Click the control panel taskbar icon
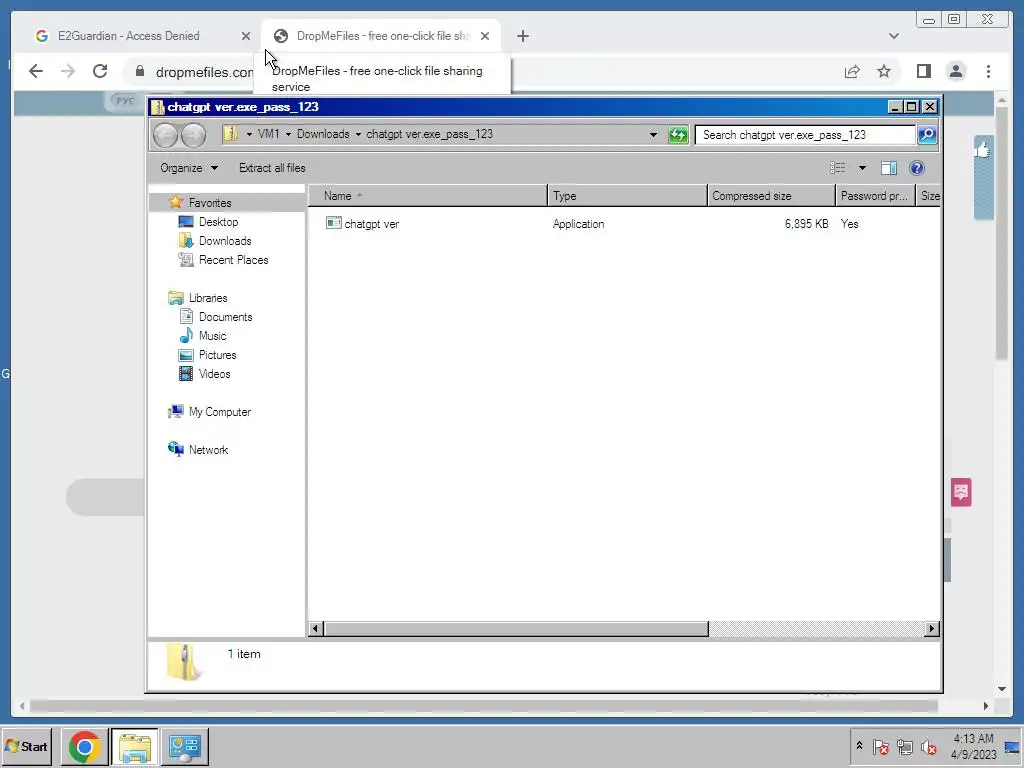 pyautogui.click(x=185, y=746)
